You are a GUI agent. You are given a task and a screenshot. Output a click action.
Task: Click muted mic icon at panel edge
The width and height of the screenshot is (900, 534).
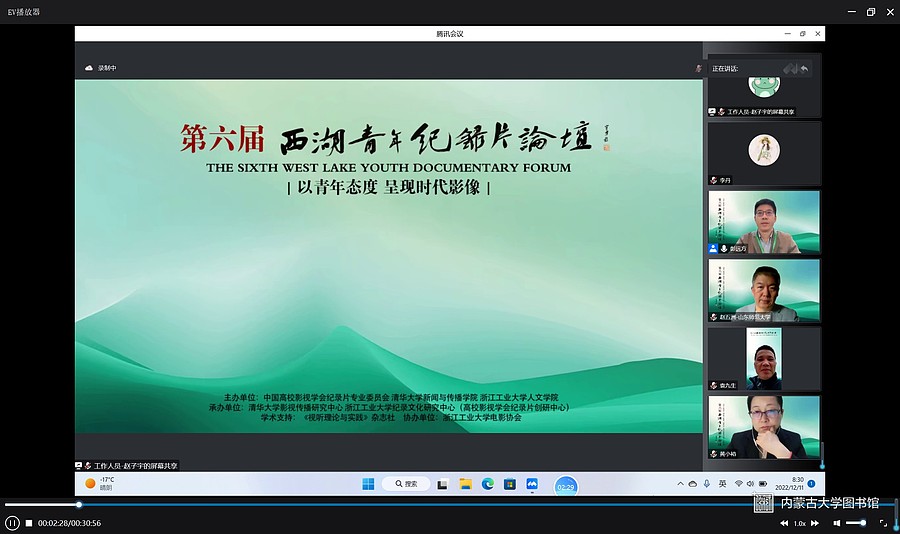coord(699,68)
